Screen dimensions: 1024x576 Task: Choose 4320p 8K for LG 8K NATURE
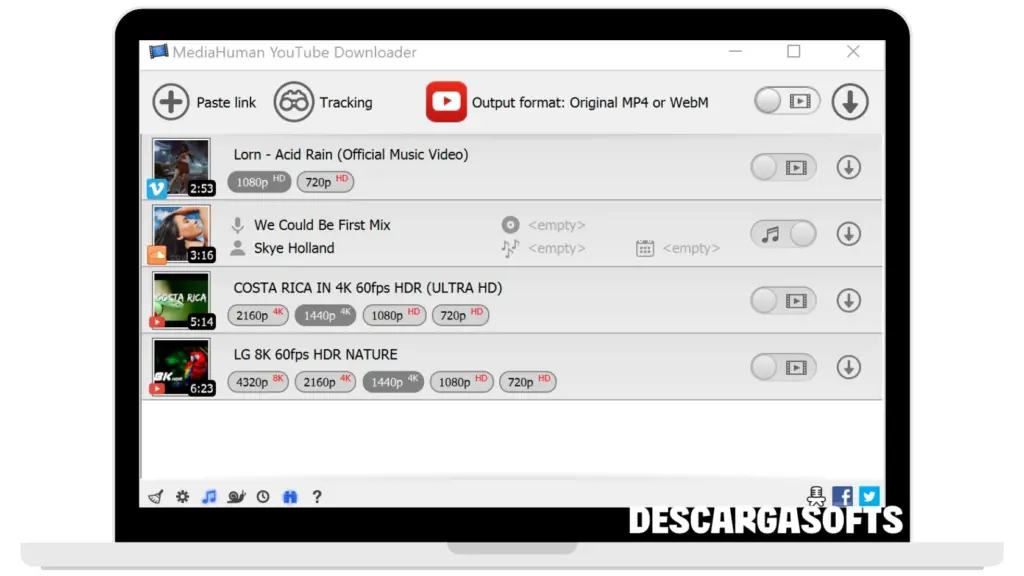tap(258, 382)
